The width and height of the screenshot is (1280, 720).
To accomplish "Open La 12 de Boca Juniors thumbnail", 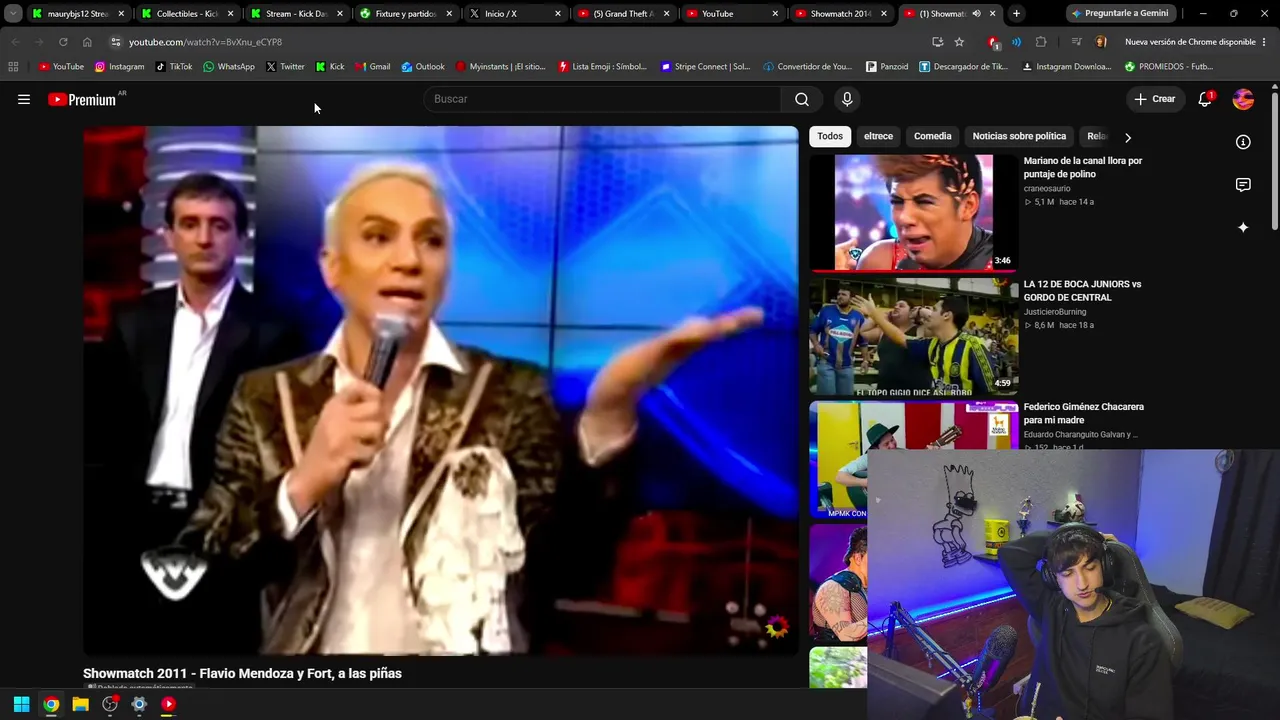I will point(914,336).
